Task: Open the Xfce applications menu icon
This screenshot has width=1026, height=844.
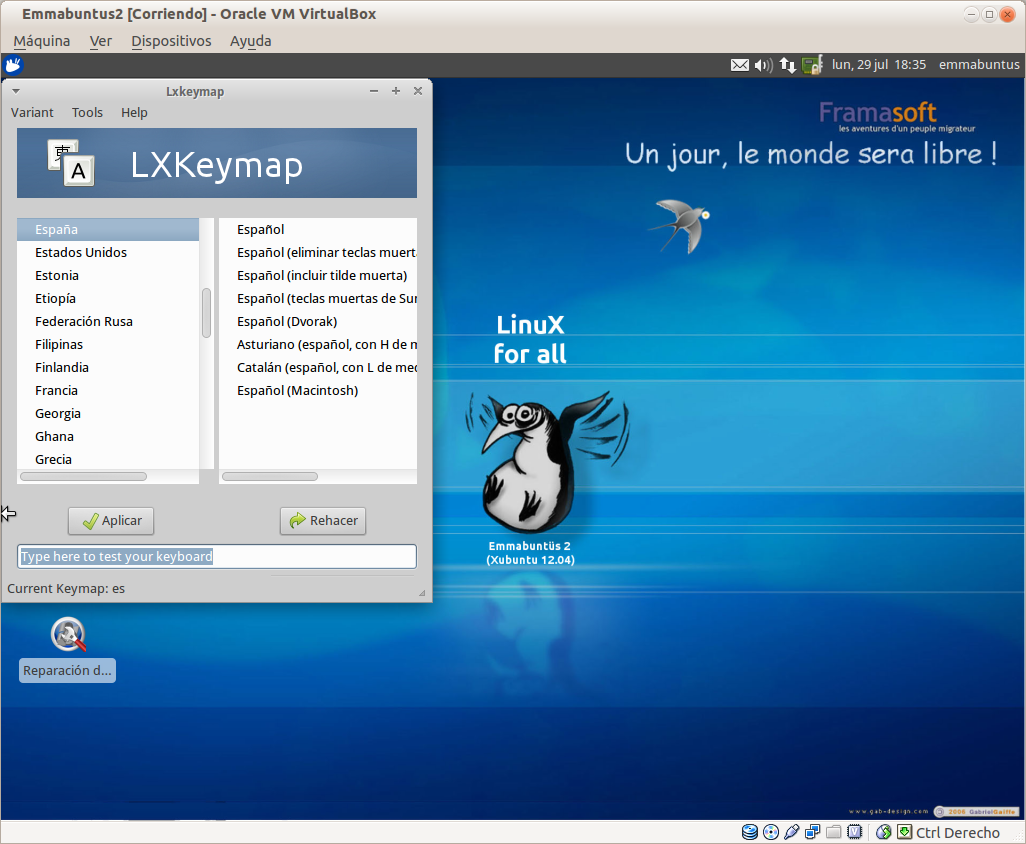Action: click(x=13, y=65)
